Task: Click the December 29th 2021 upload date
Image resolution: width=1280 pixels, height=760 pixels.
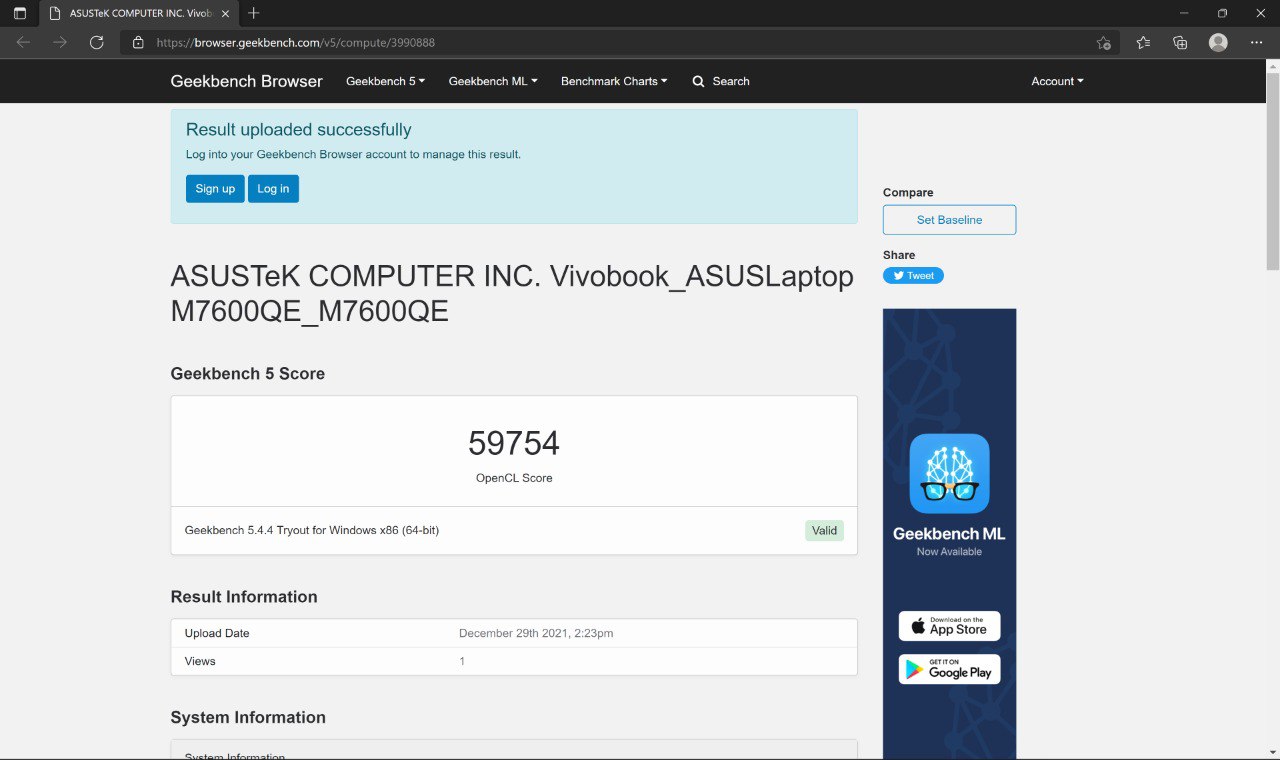Action: click(536, 633)
